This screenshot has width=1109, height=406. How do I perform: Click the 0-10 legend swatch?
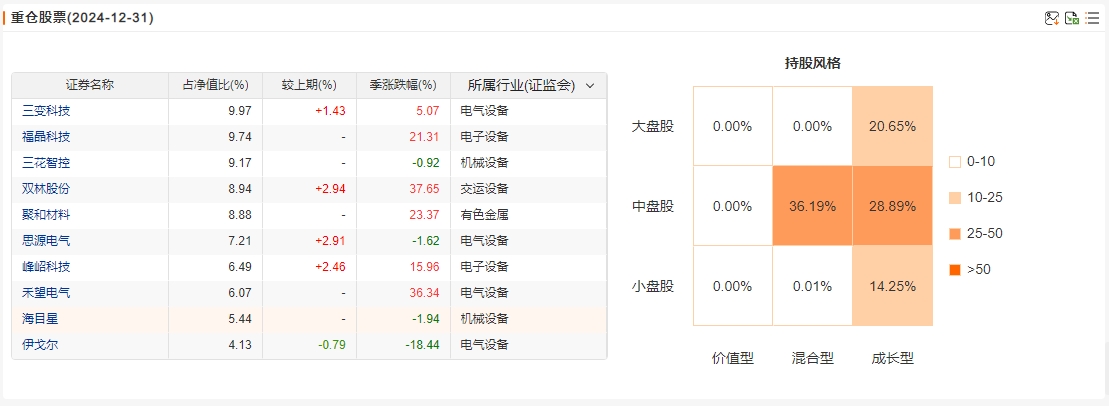pos(955,162)
